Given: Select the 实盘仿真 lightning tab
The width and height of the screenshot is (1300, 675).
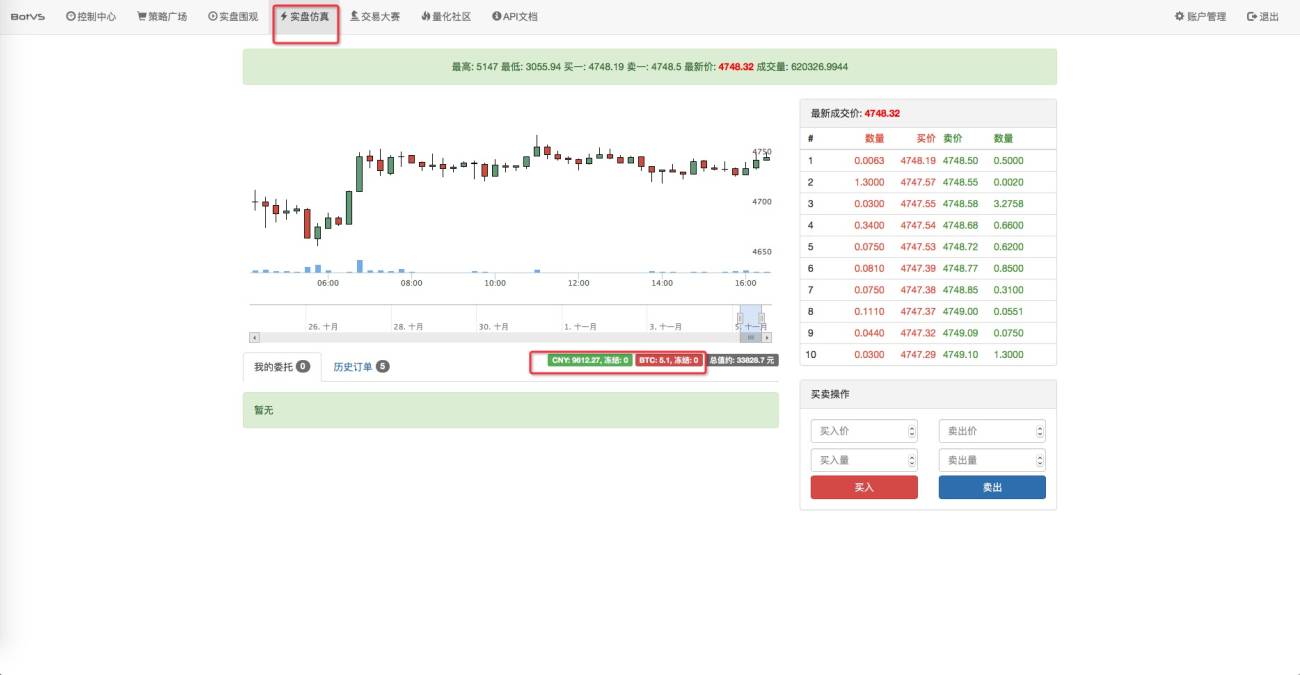Looking at the screenshot, I should tap(304, 17).
